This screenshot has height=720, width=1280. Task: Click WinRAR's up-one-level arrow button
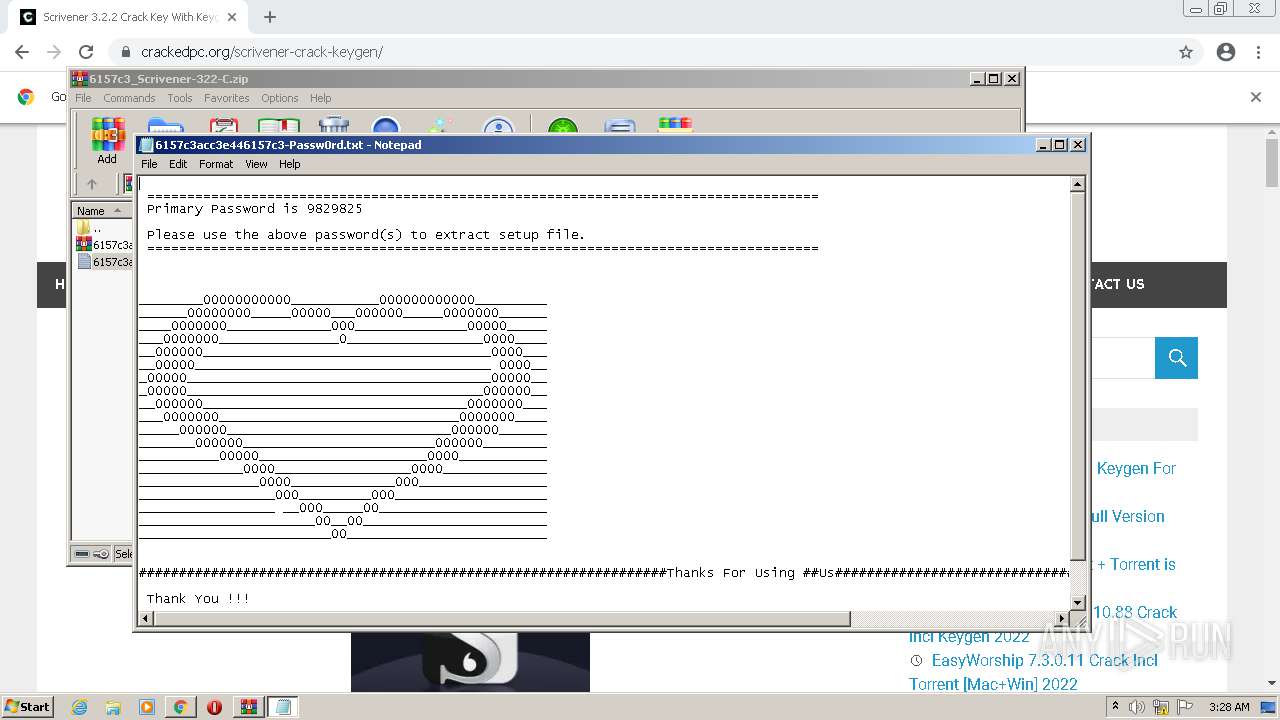(92, 184)
